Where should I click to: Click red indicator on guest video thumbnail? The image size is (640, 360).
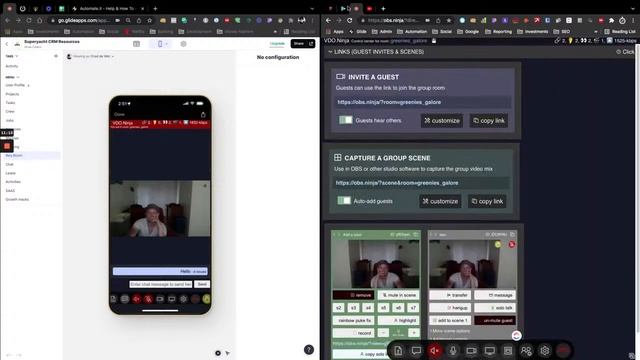511,244
